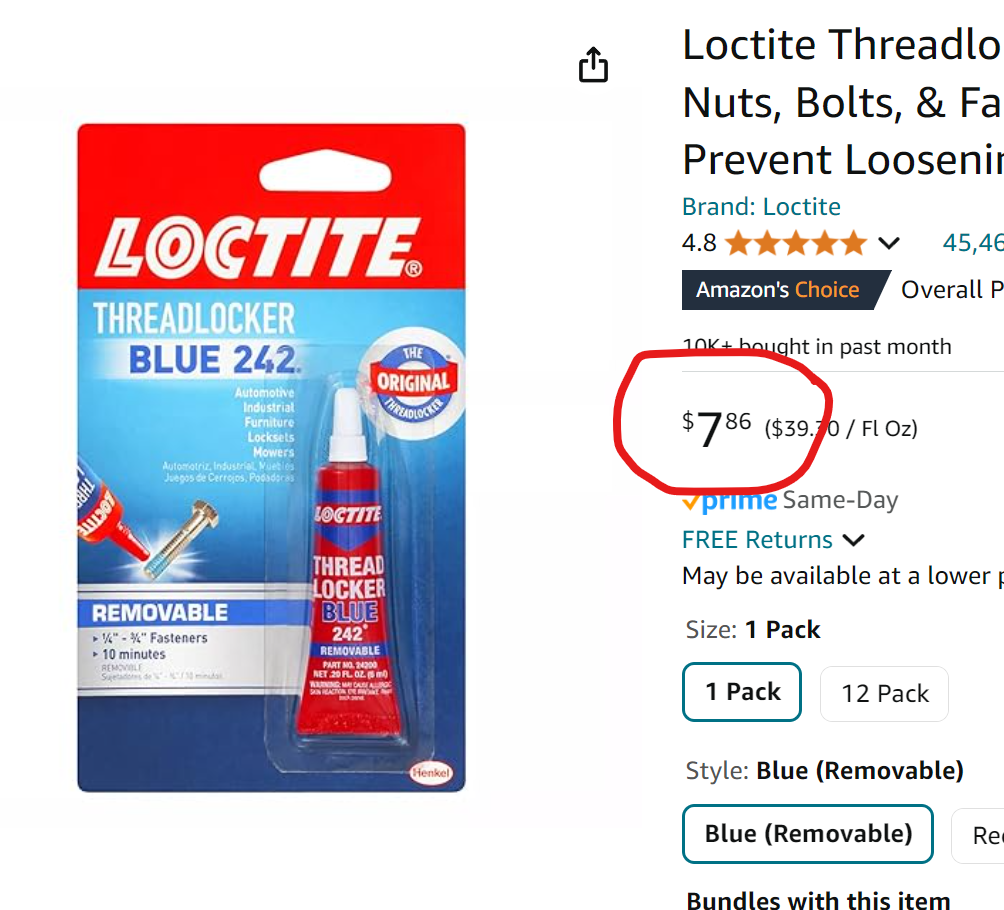
Task: Click the share icon
Action: point(593,64)
